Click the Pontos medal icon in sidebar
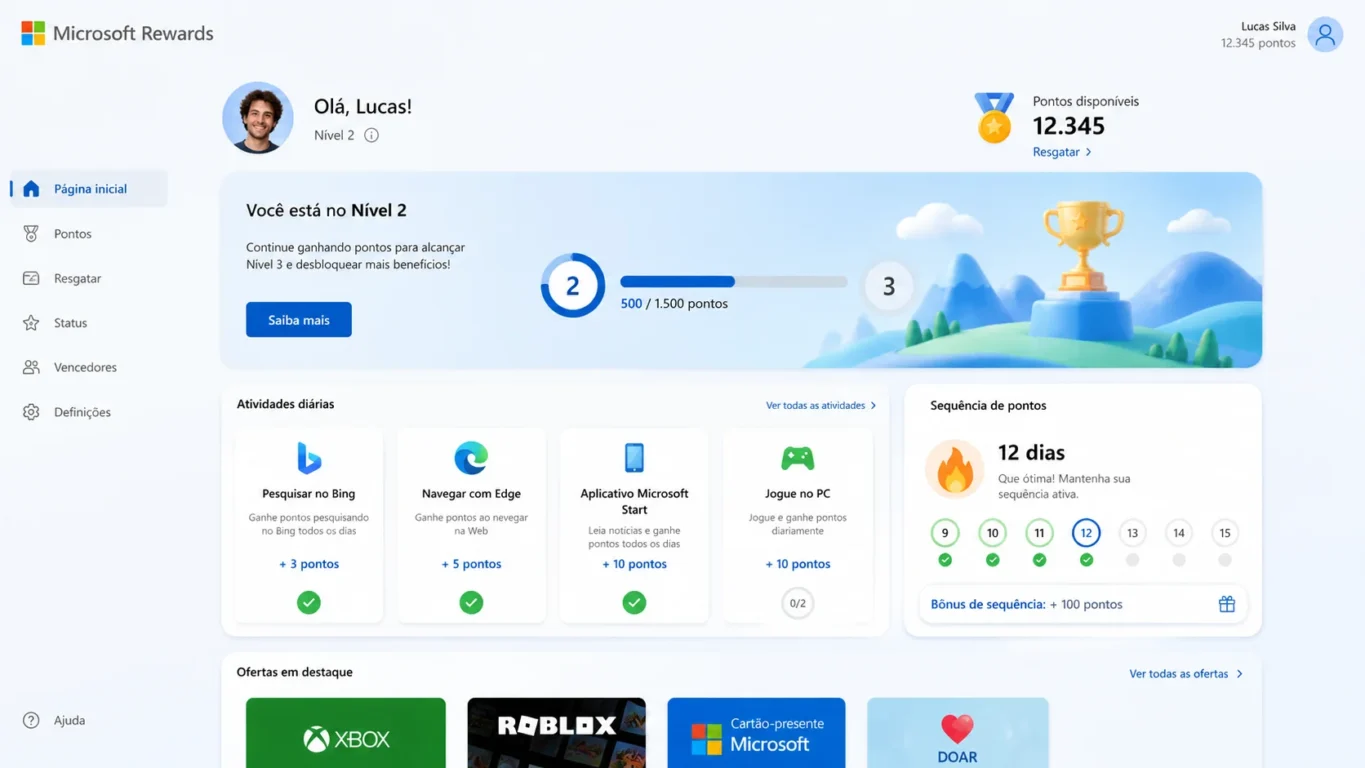This screenshot has height=768, width=1365. point(31,233)
